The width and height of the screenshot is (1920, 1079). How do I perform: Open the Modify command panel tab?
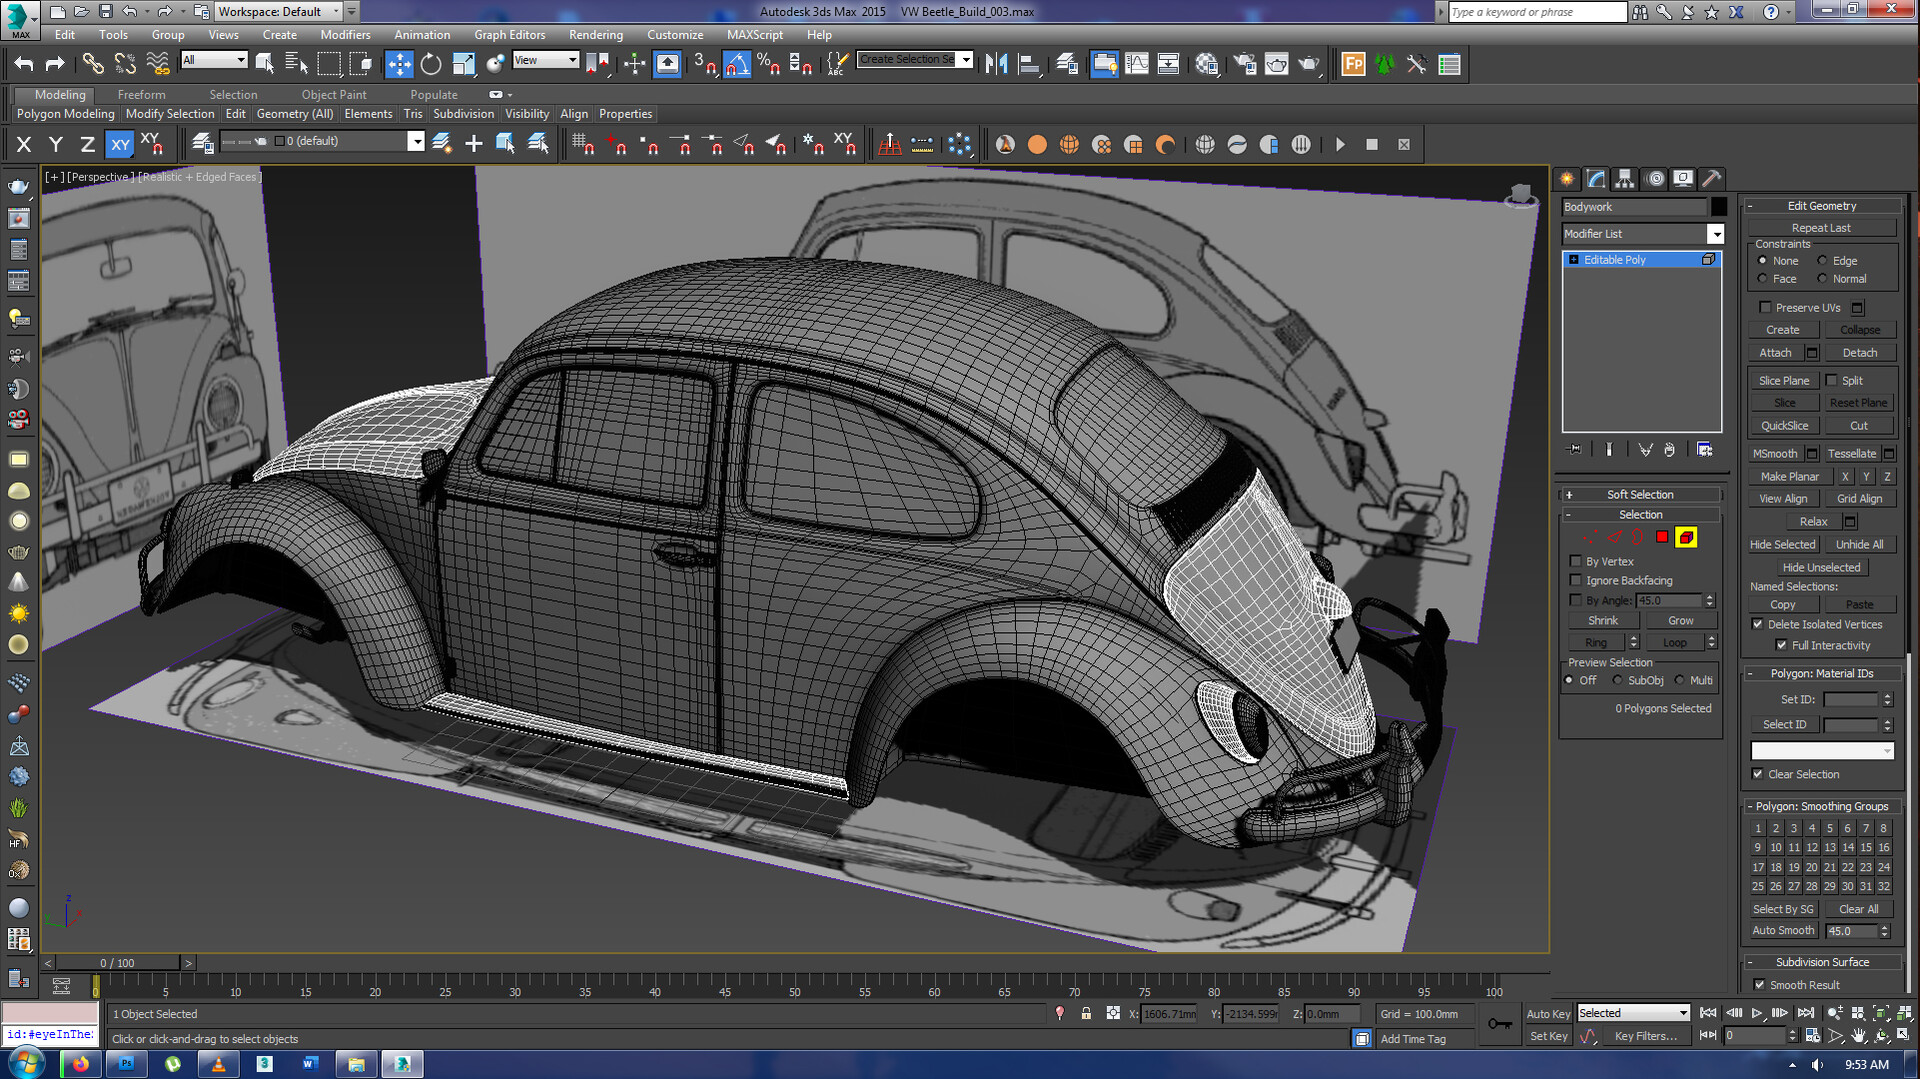(x=1596, y=179)
